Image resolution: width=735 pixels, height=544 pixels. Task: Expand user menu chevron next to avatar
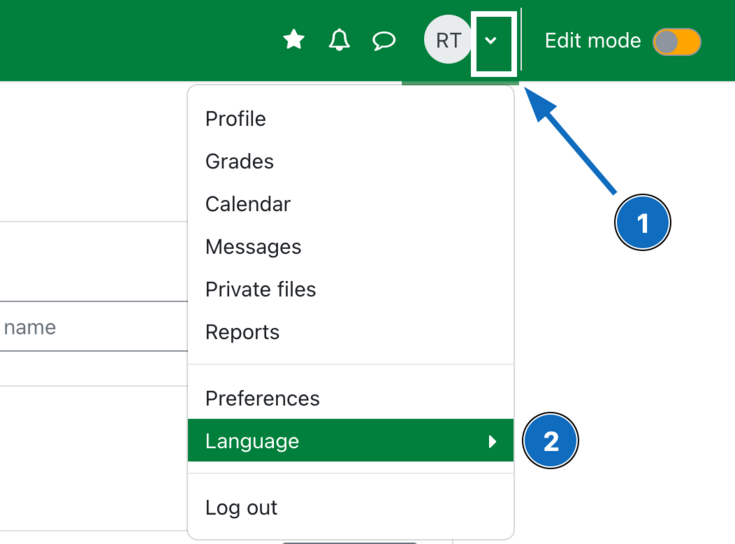(491, 41)
